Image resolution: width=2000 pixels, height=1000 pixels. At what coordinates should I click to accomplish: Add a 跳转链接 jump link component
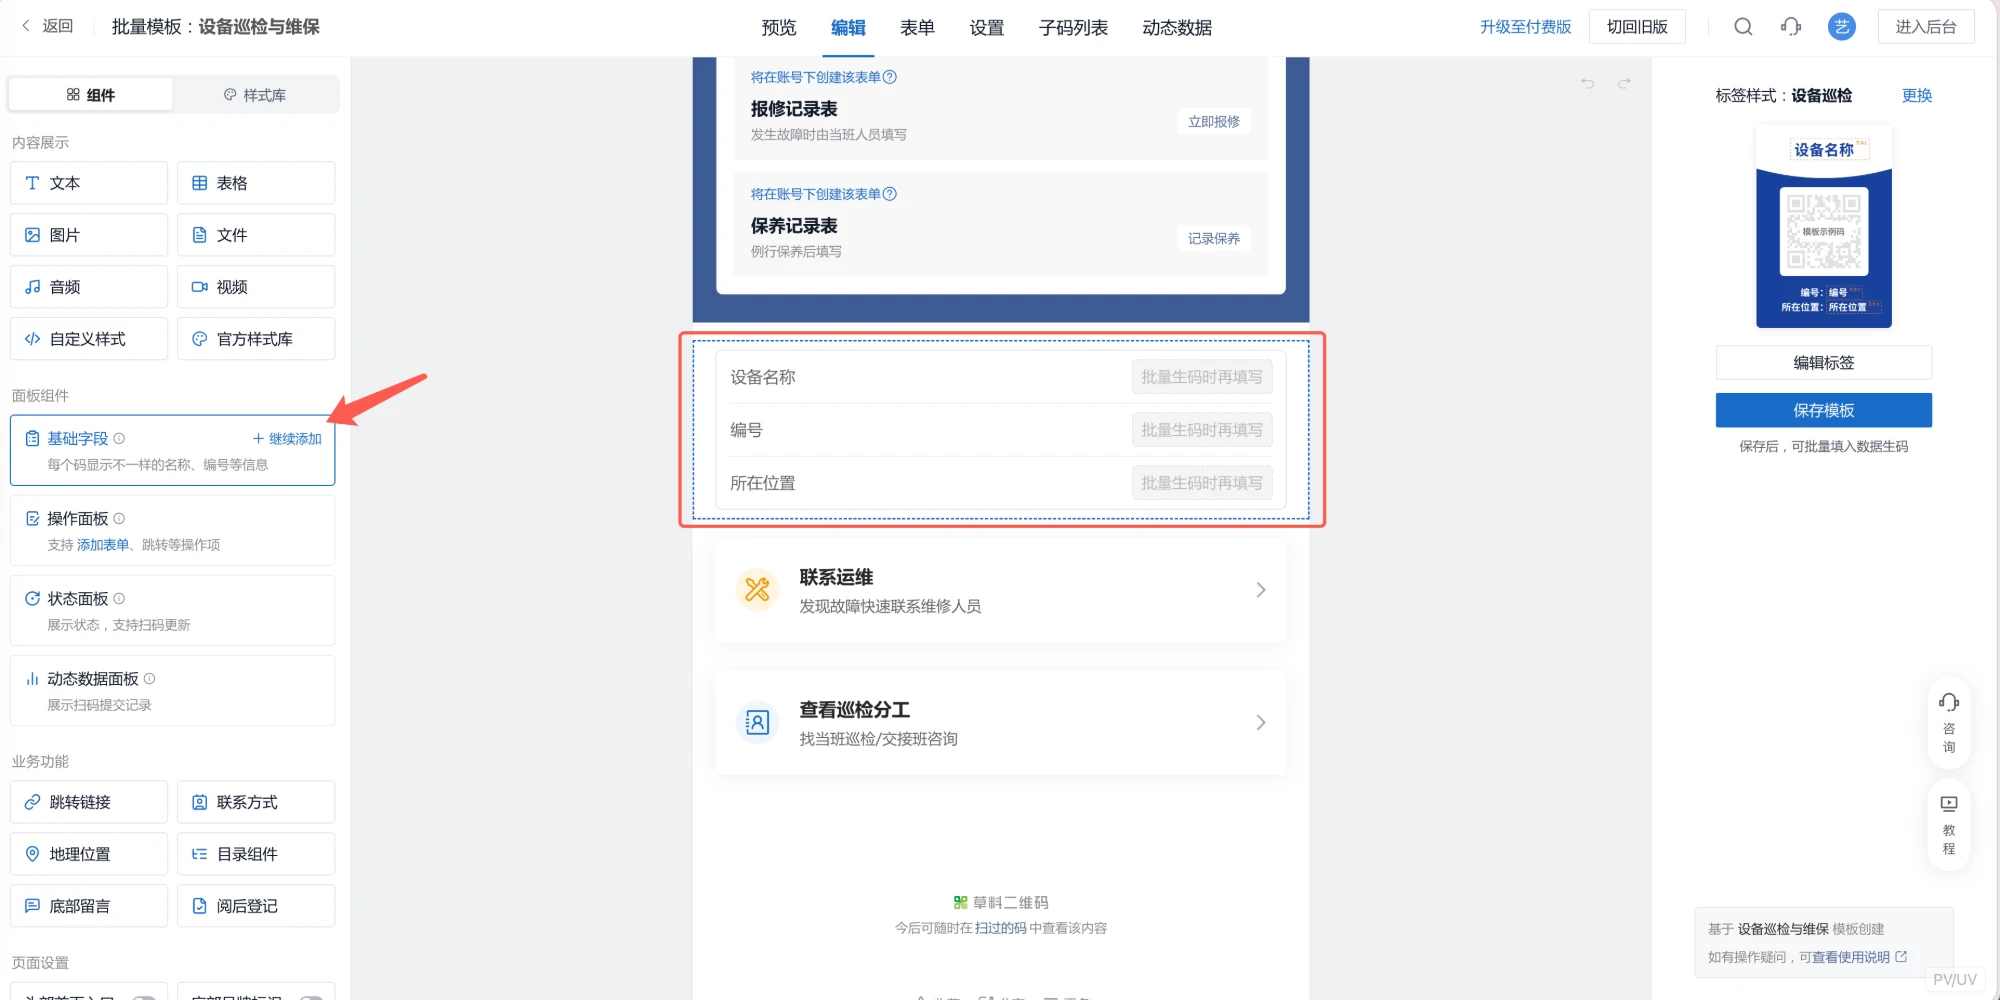[x=89, y=802]
